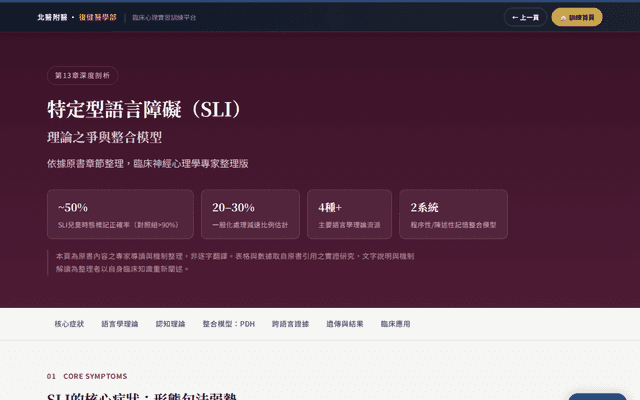This screenshot has width=640, height=400.
Task: Open the 認知理論 navigation tab
Action: tap(170, 324)
